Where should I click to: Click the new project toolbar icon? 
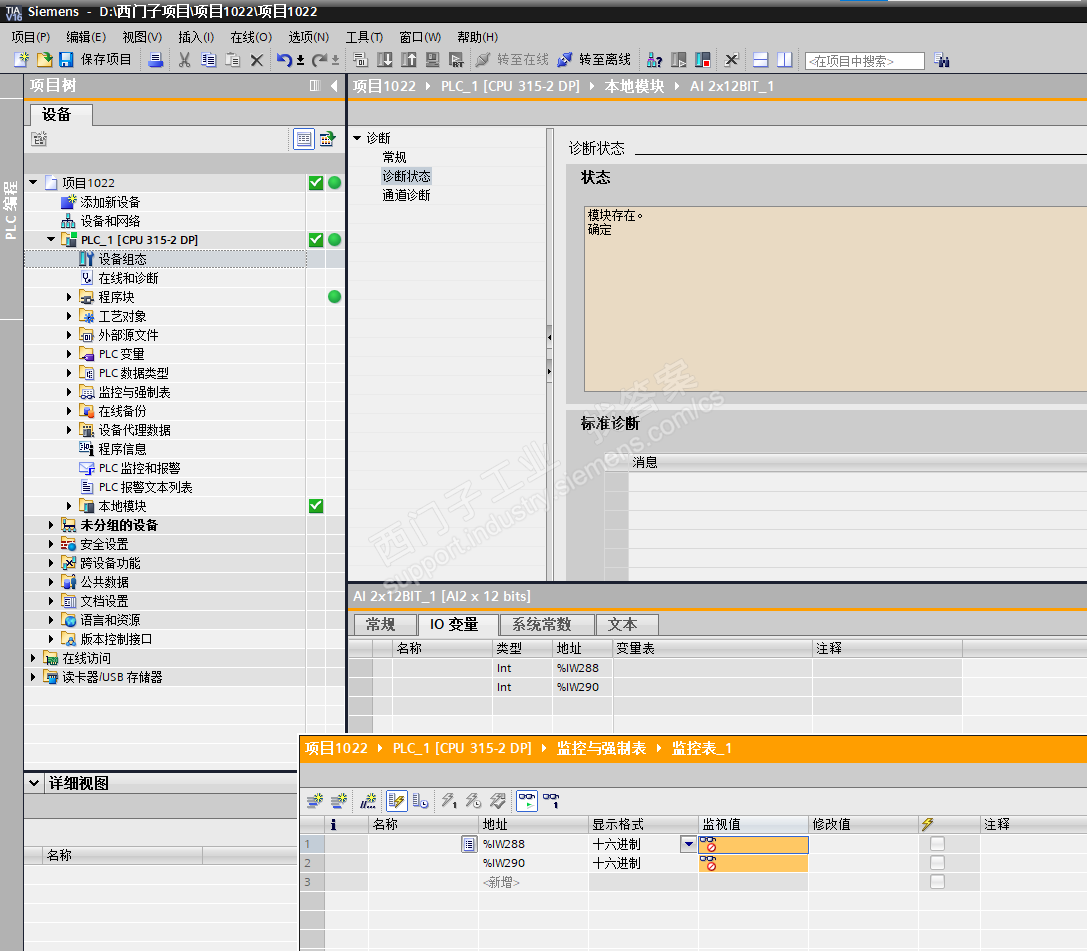click(x=22, y=60)
